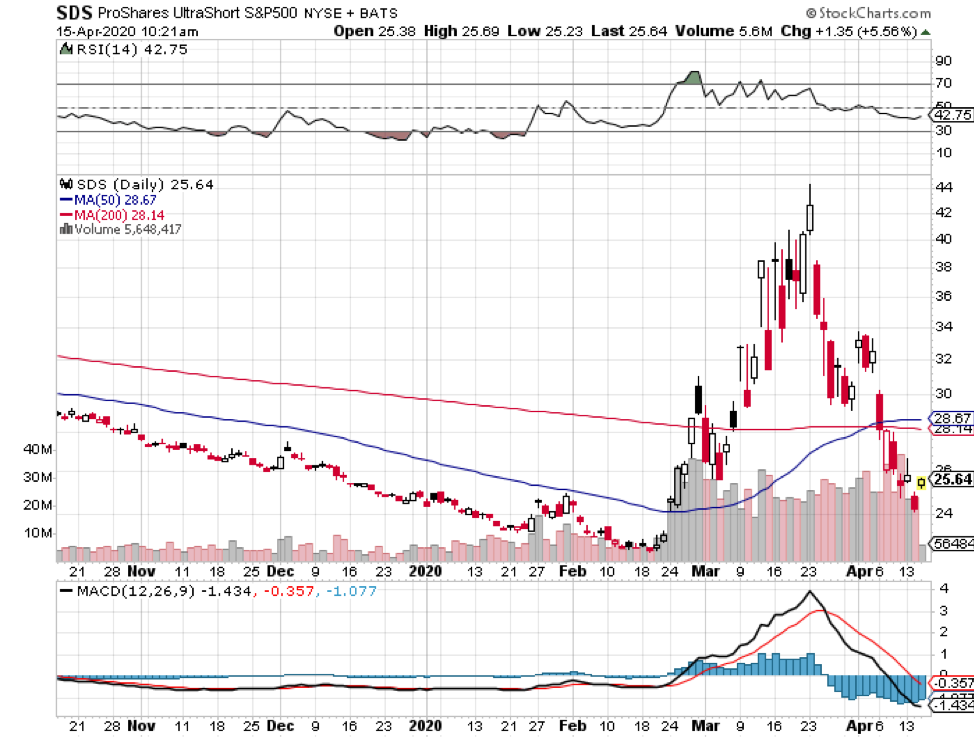
Task: Open the StockCharts.com copyright link
Action: (x=868, y=13)
